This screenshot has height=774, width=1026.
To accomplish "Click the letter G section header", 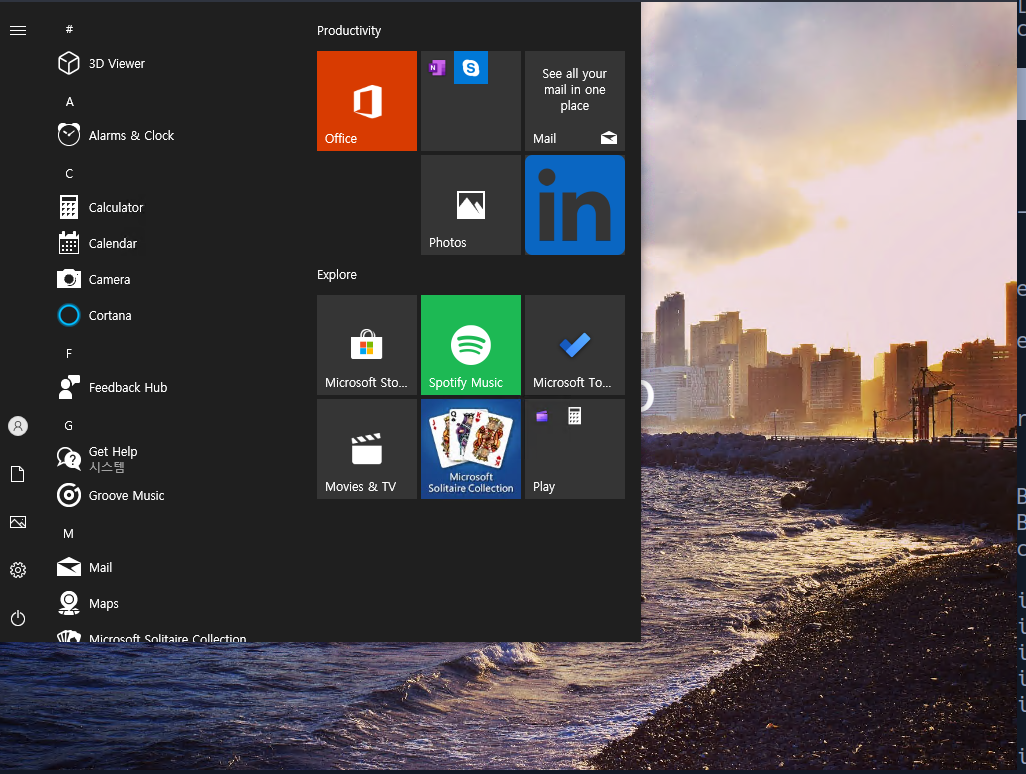I will [69, 425].
